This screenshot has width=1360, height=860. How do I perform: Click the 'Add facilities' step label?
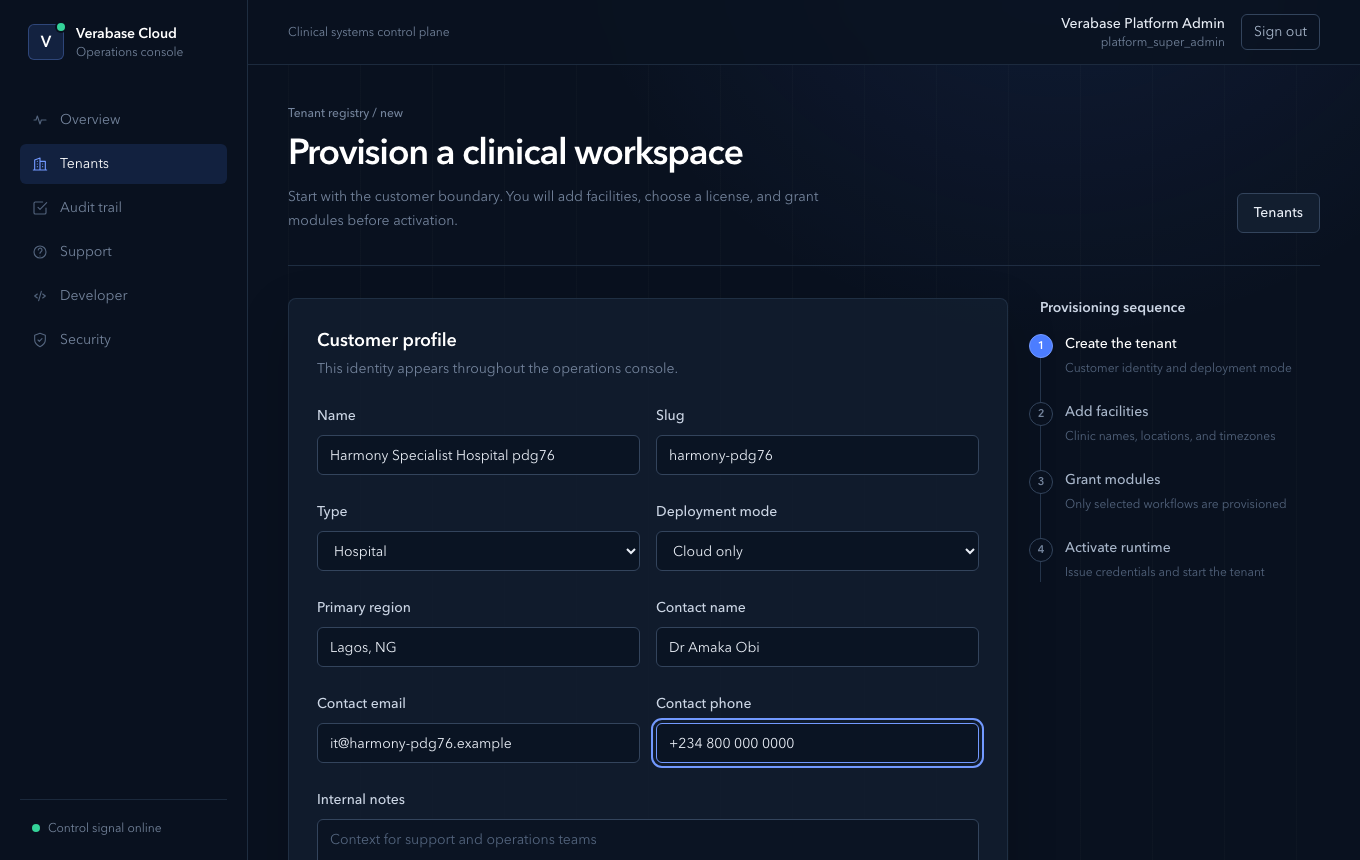pos(1106,411)
